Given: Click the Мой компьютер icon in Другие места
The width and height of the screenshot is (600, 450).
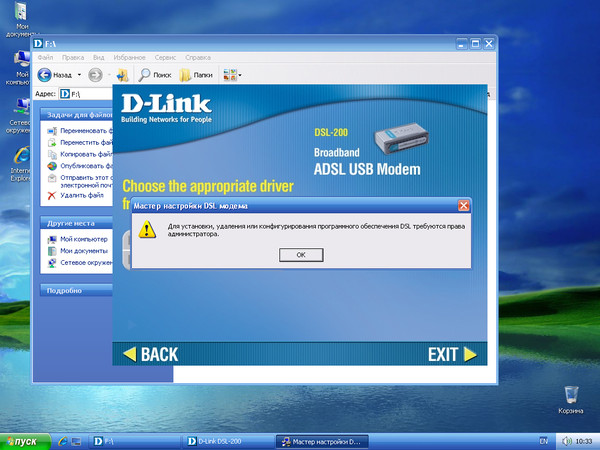Looking at the screenshot, I should point(52,240).
